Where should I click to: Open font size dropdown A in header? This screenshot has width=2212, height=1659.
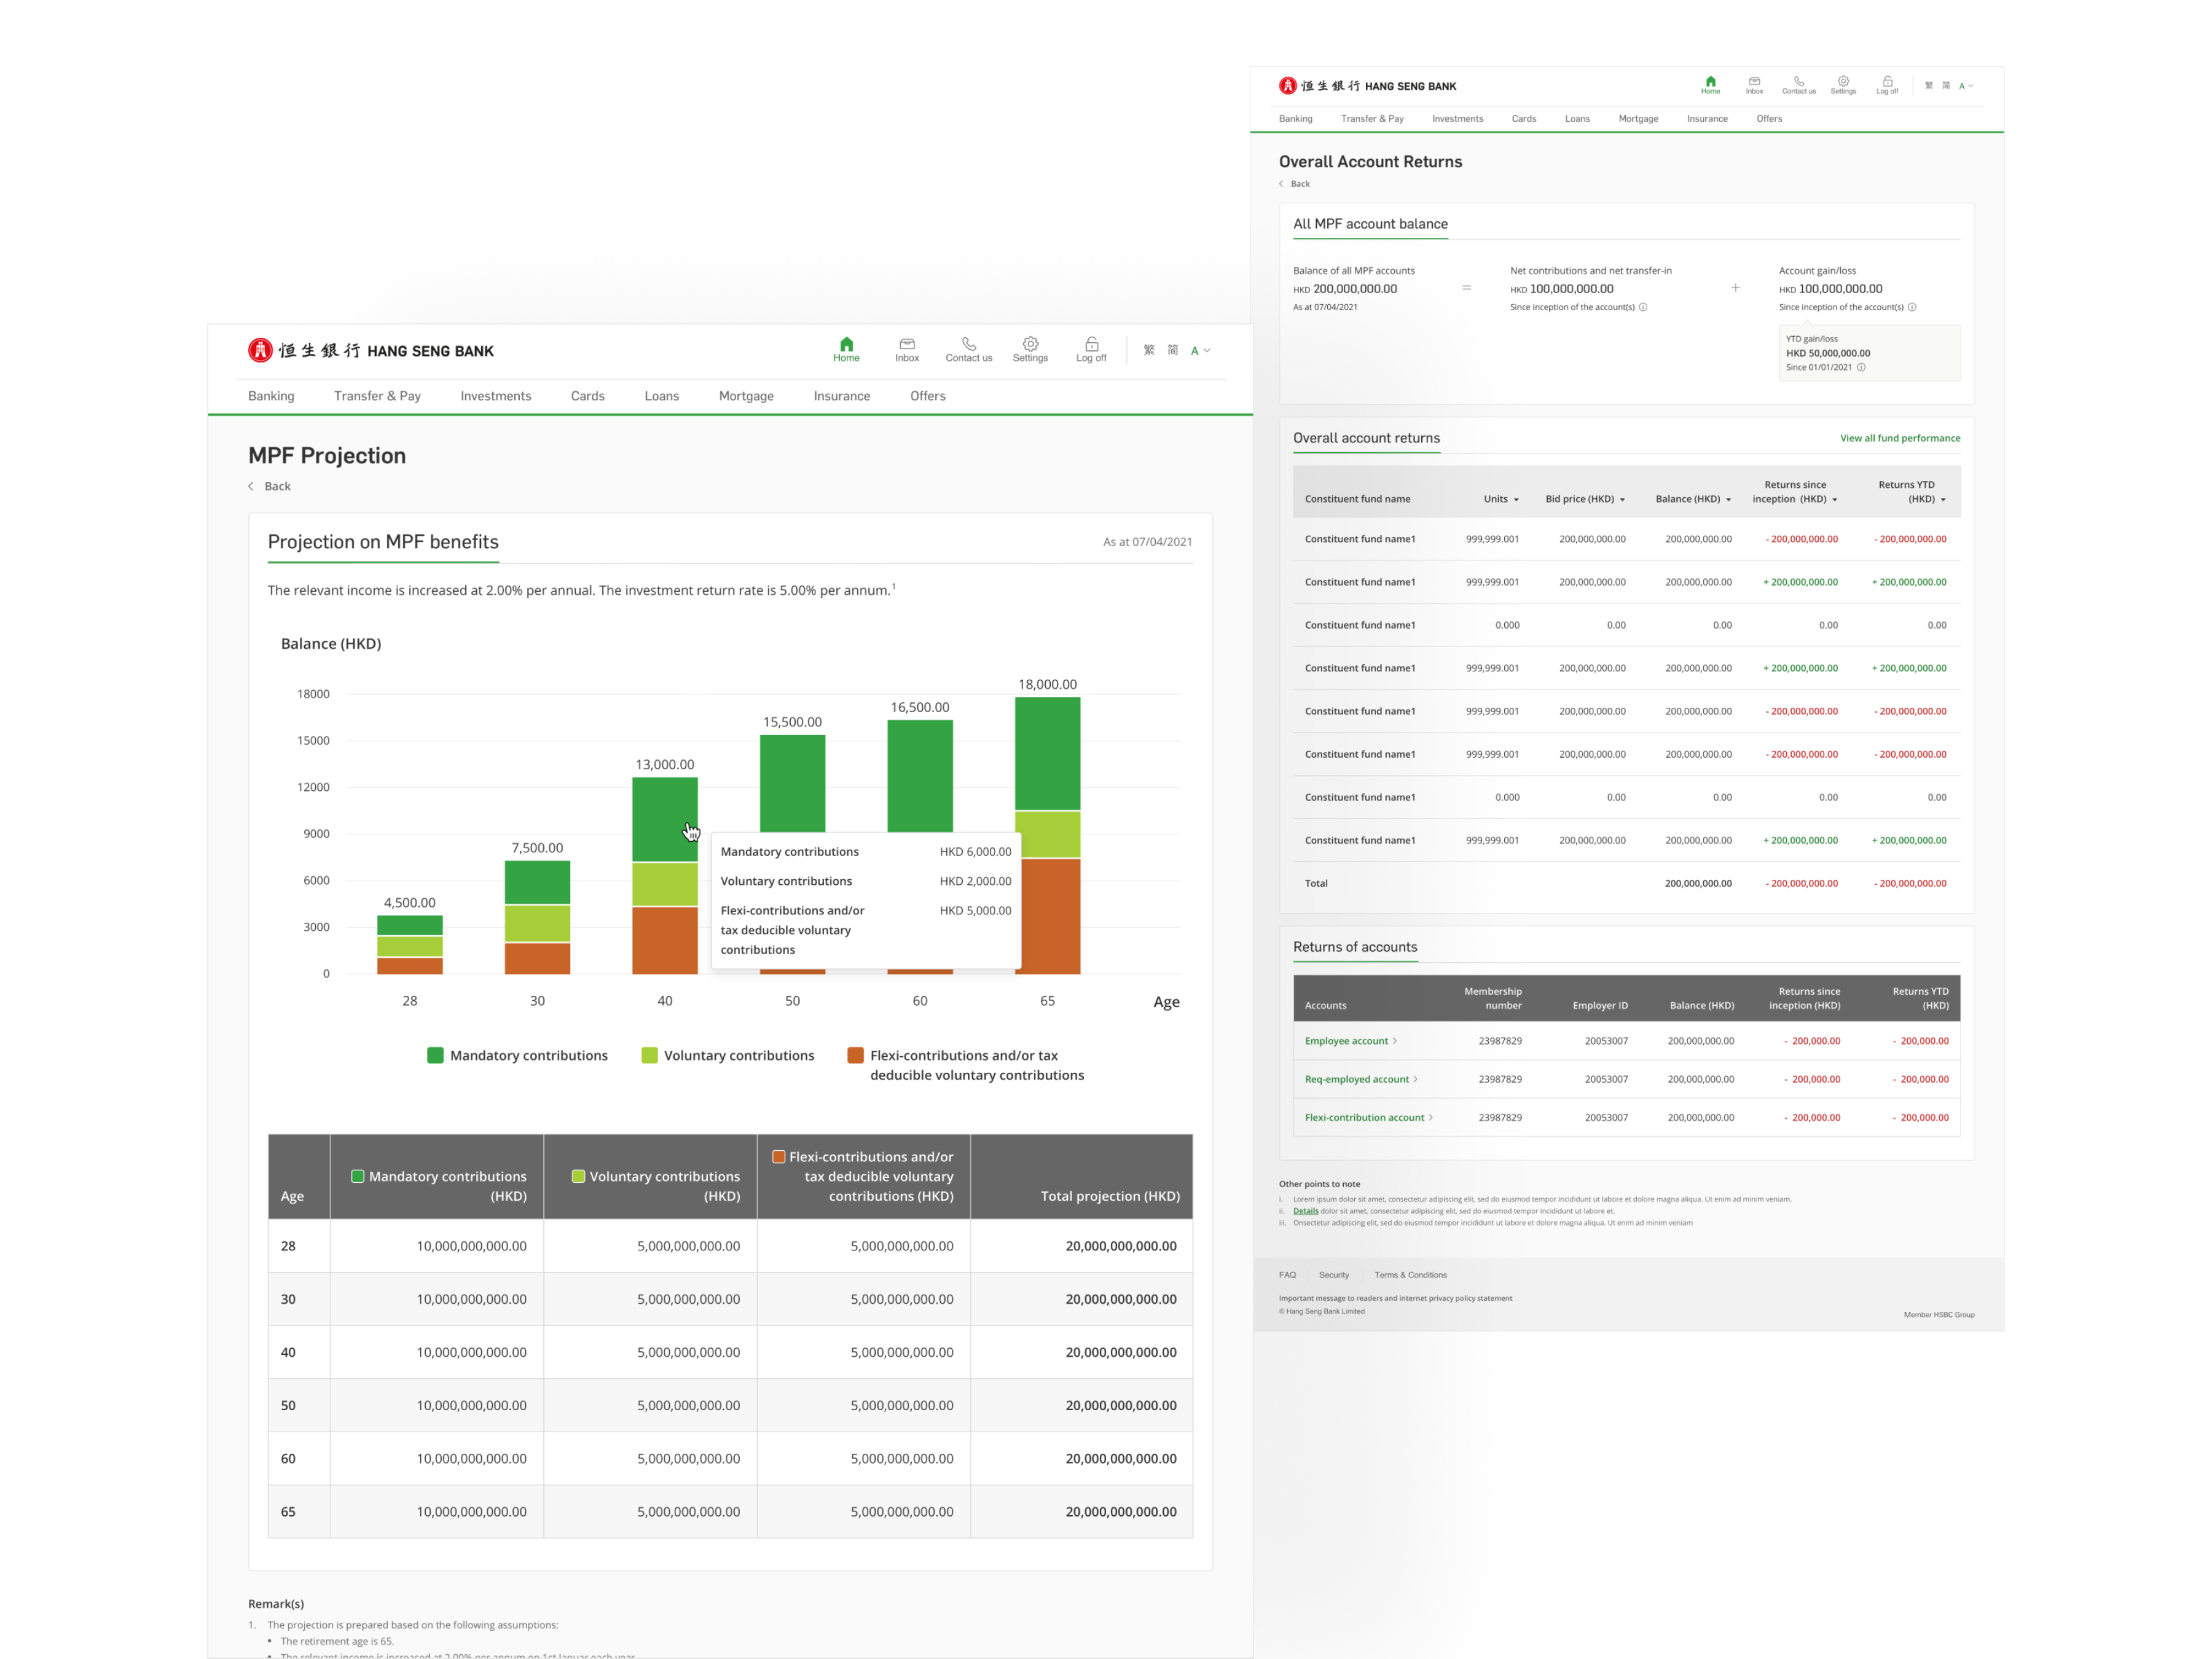[x=1200, y=351]
